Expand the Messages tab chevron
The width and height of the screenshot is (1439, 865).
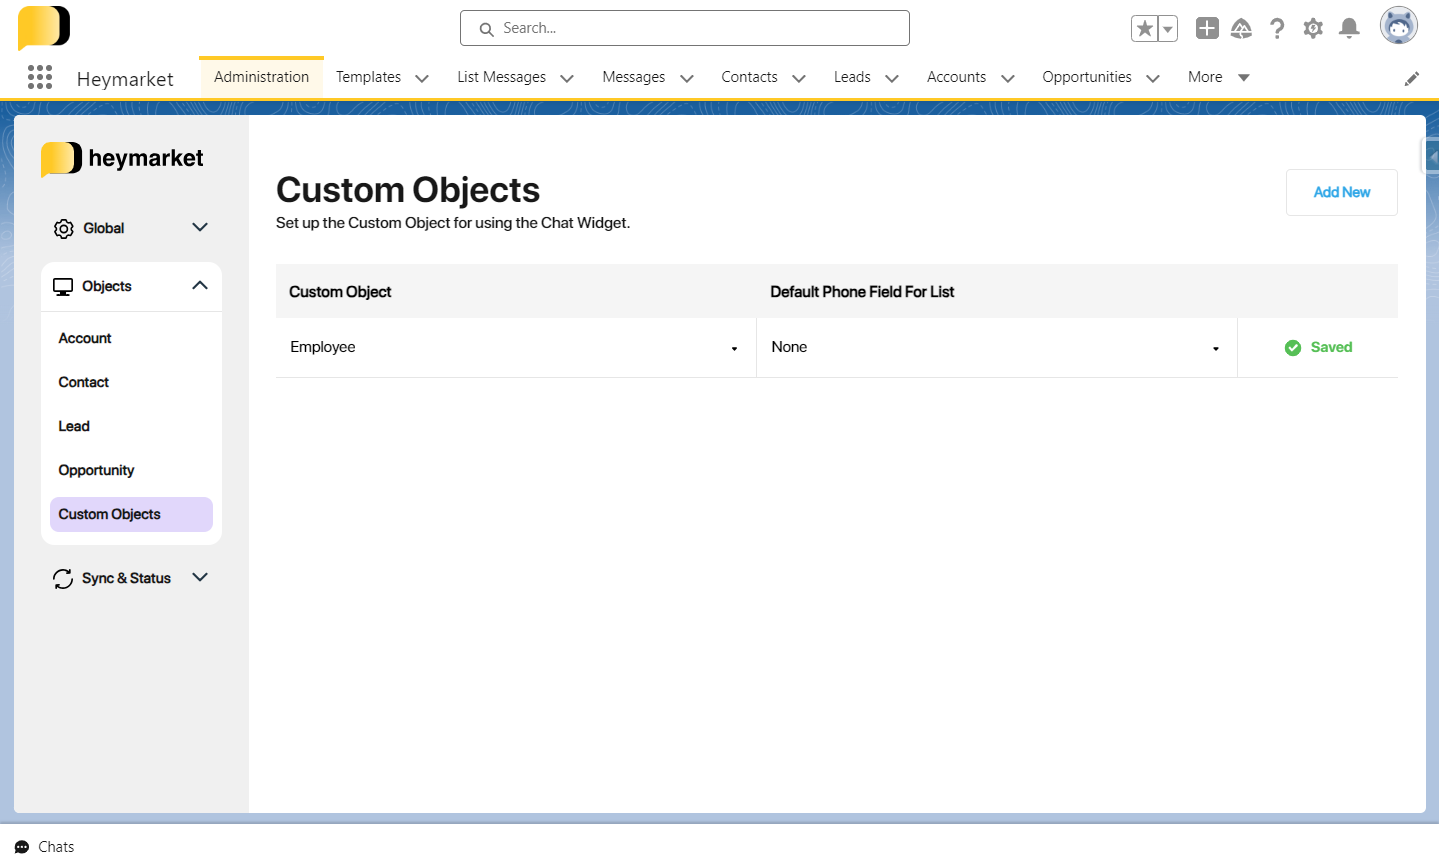tap(687, 78)
